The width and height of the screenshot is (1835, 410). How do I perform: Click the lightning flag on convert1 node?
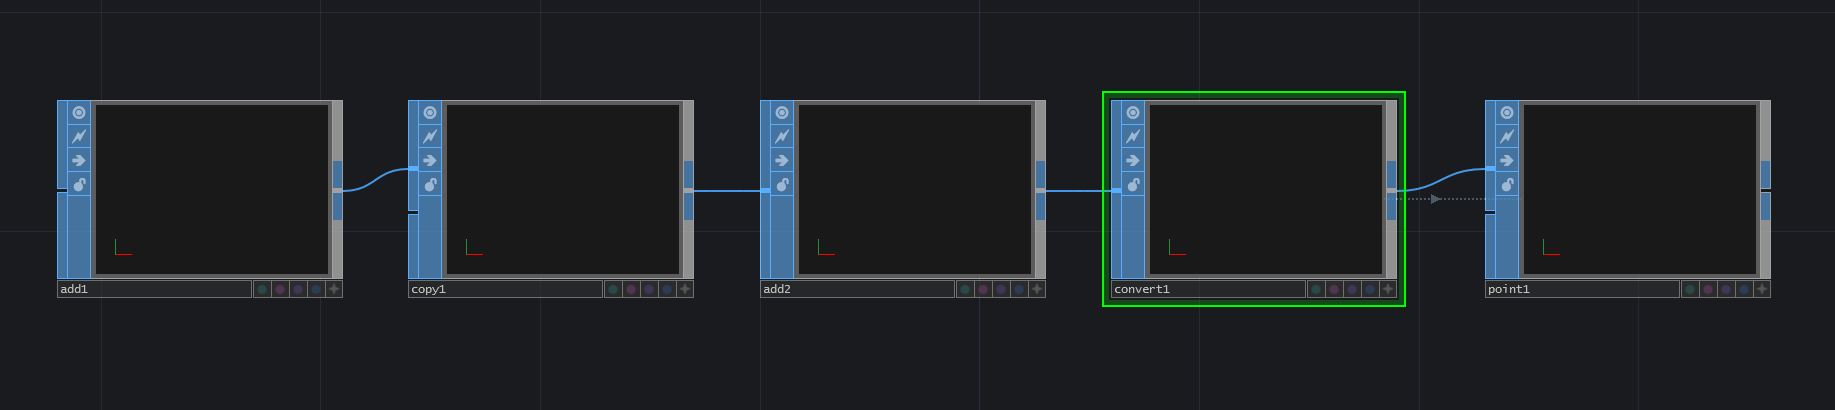pyautogui.click(x=1133, y=137)
